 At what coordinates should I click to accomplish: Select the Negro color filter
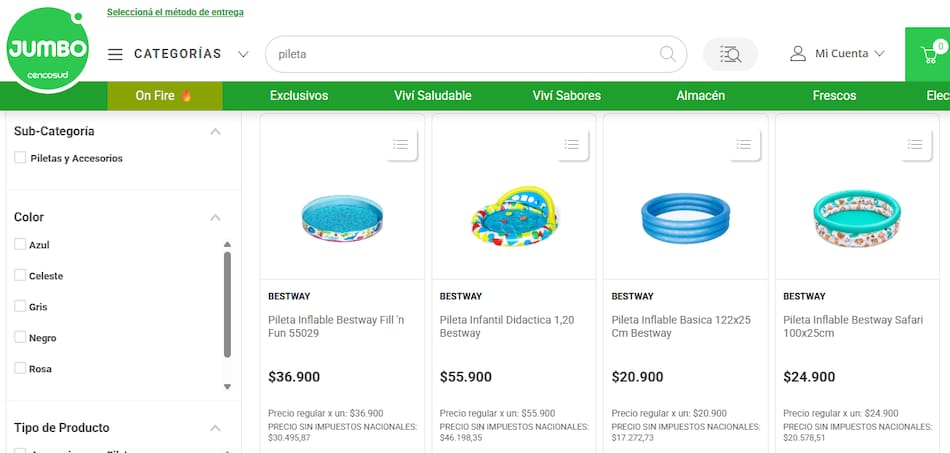pos(20,338)
